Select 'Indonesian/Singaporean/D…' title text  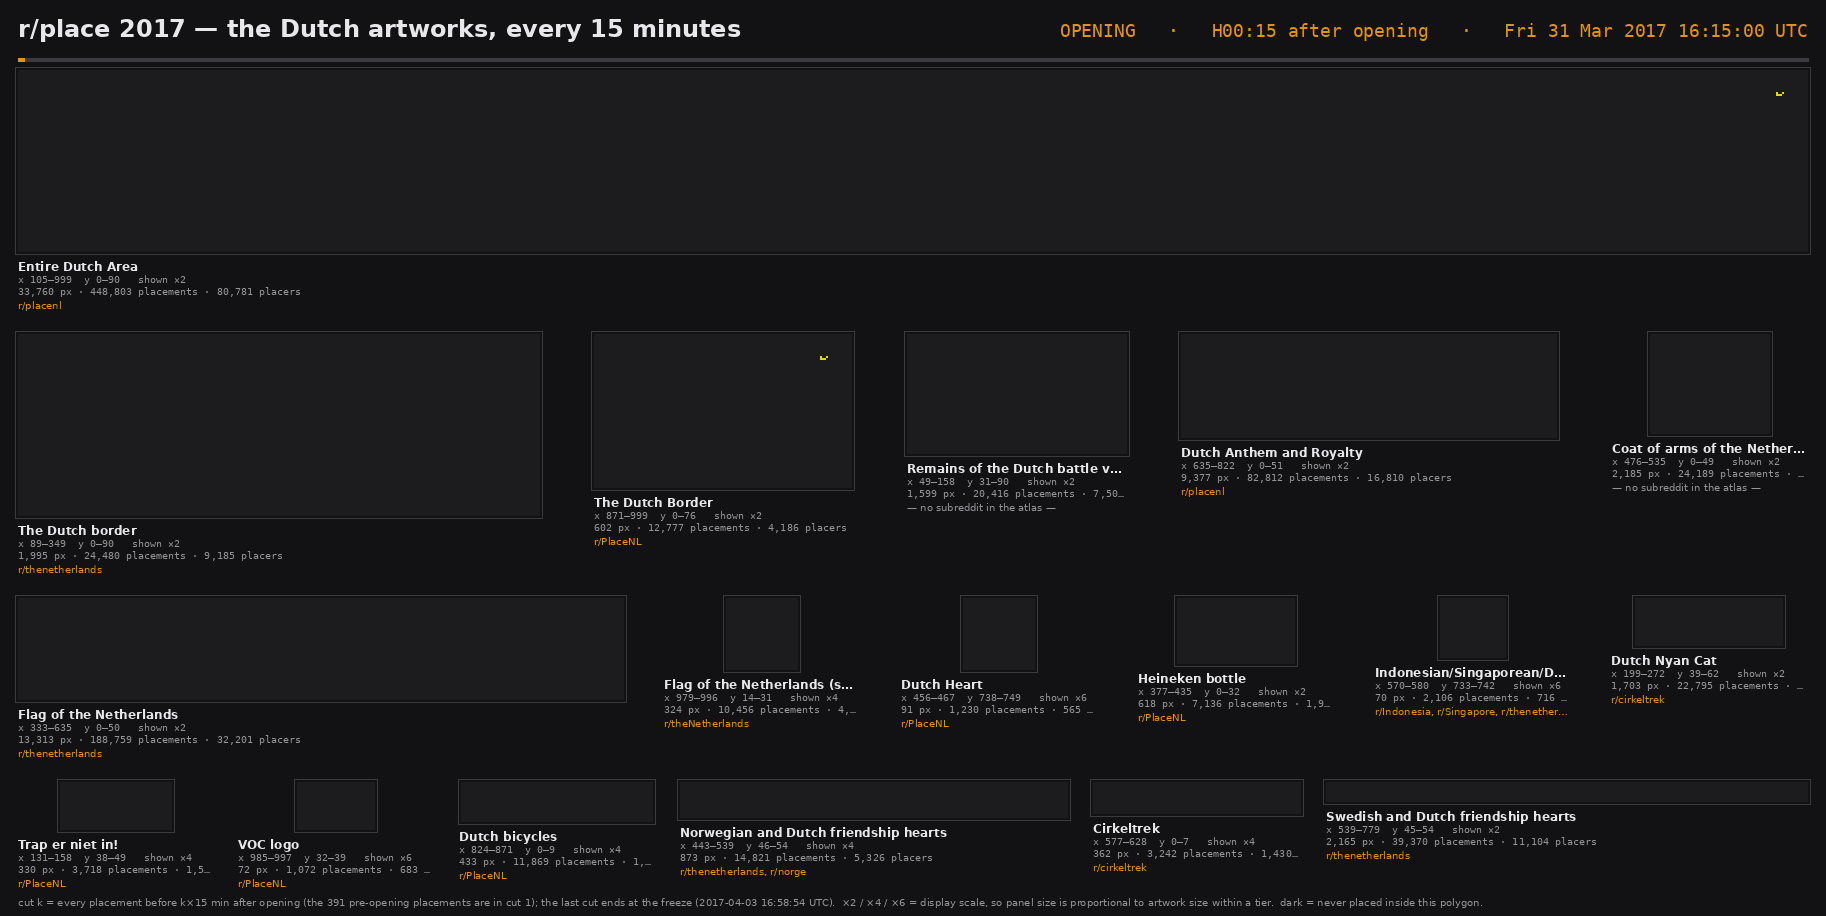coord(1471,673)
